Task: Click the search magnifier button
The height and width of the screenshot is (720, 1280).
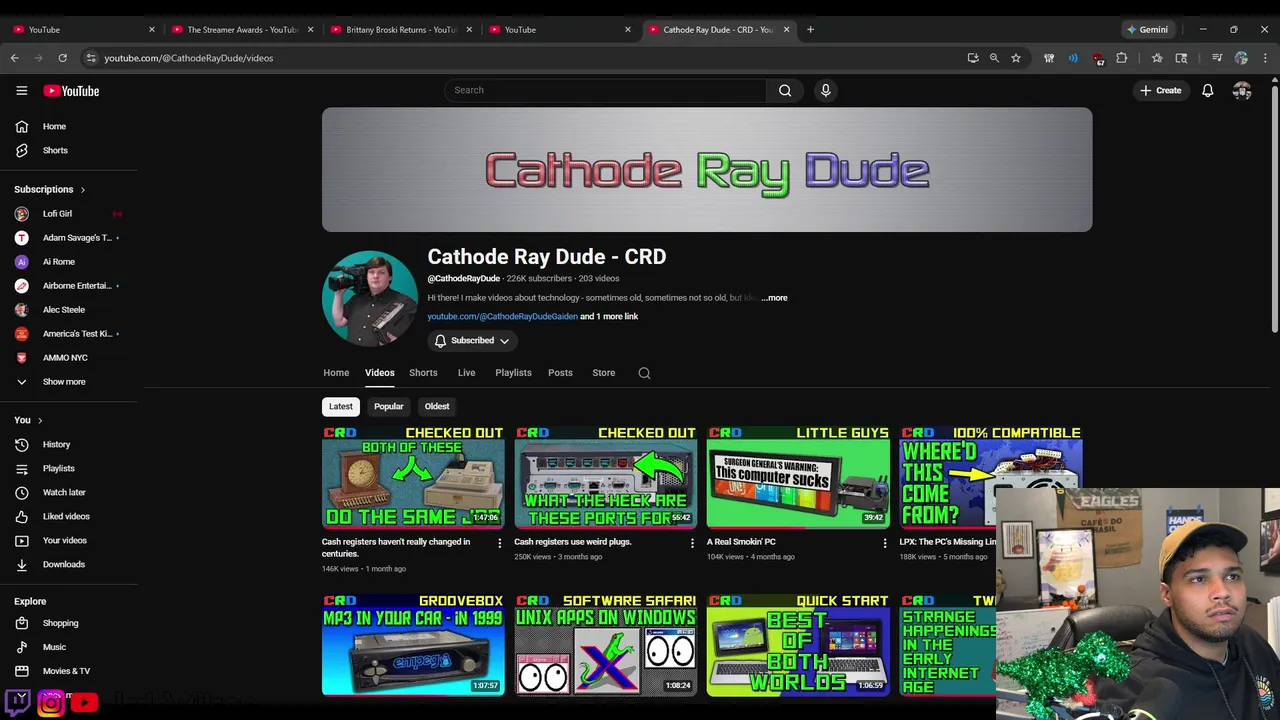Action: tap(785, 90)
